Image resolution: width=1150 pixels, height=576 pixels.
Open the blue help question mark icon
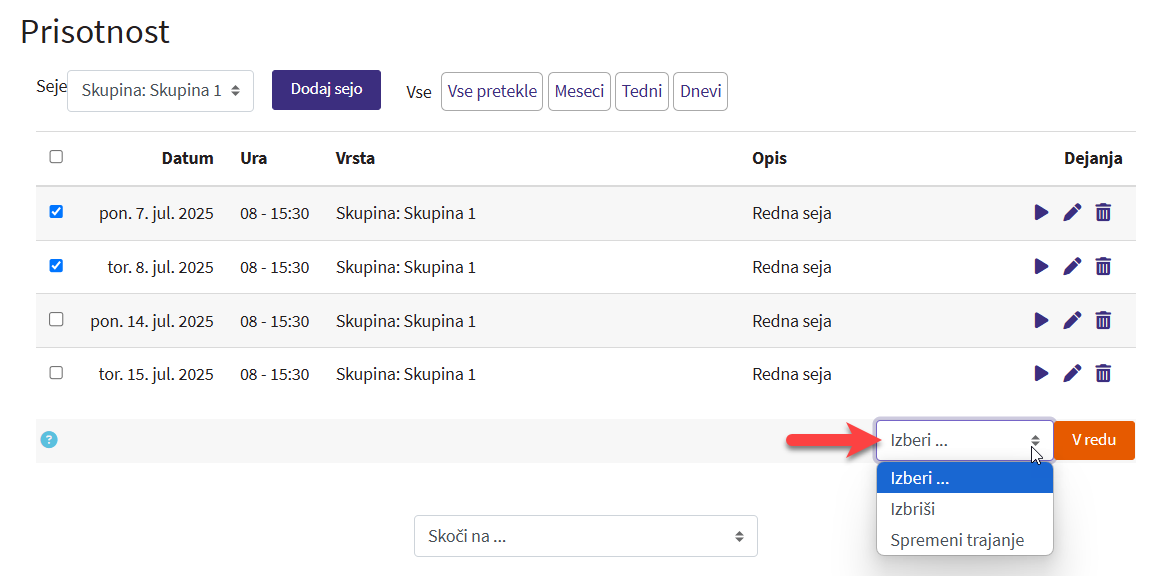click(x=49, y=439)
